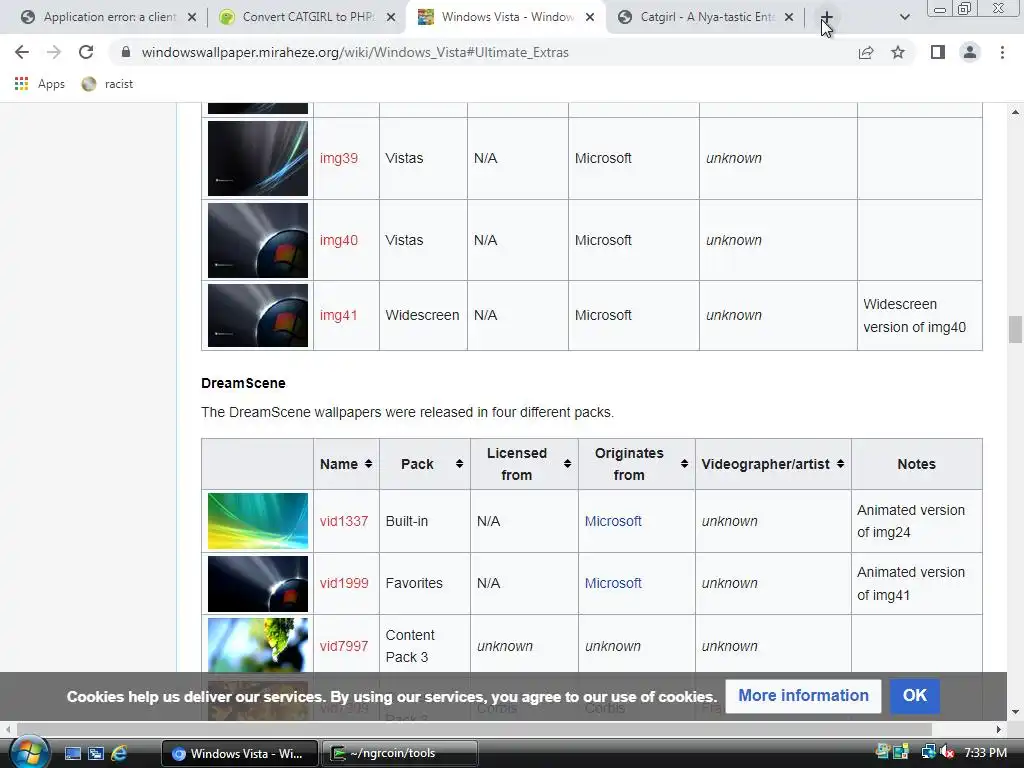Image resolution: width=1024 pixels, height=768 pixels.
Task: Open the img41 link
Action: pos(338,315)
